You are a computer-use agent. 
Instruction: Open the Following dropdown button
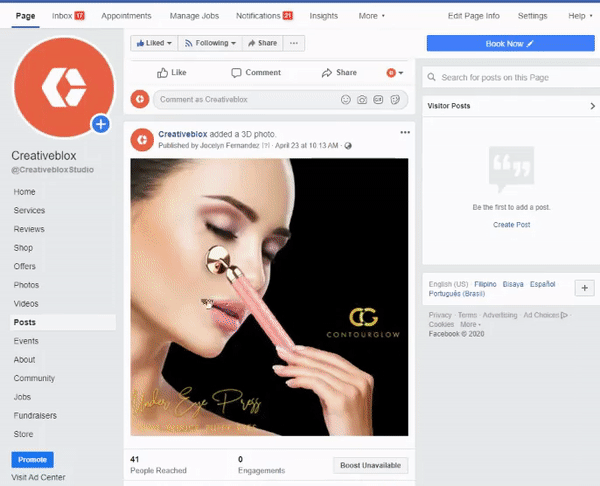(x=210, y=43)
